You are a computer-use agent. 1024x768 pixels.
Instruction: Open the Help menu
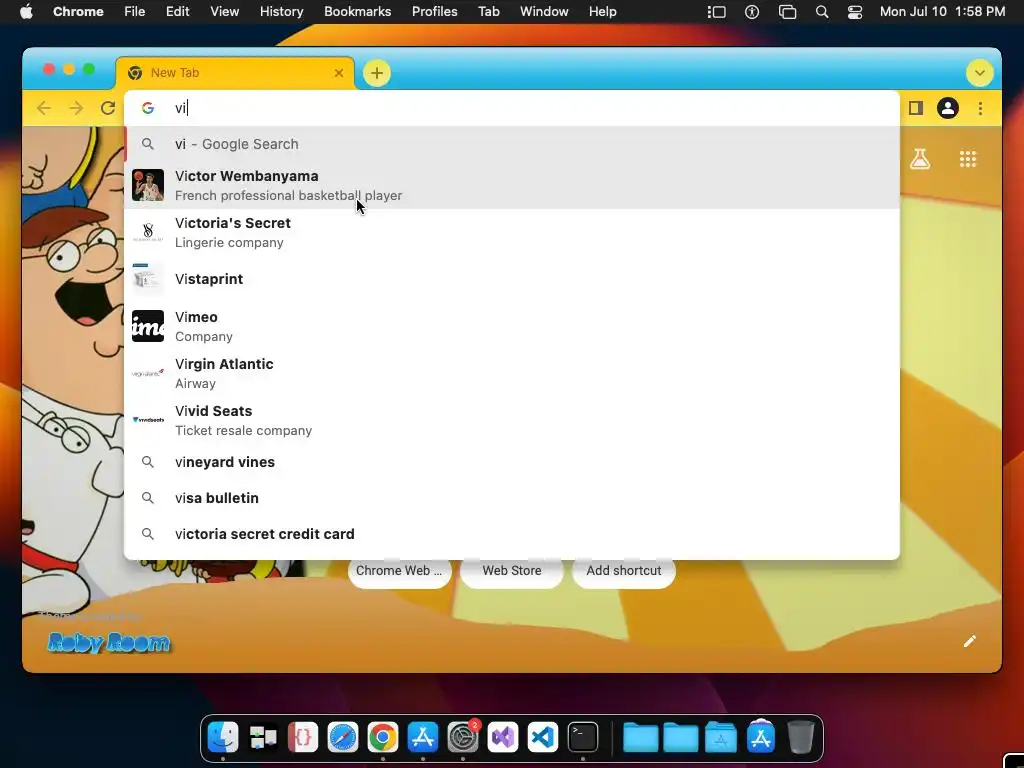602,12
